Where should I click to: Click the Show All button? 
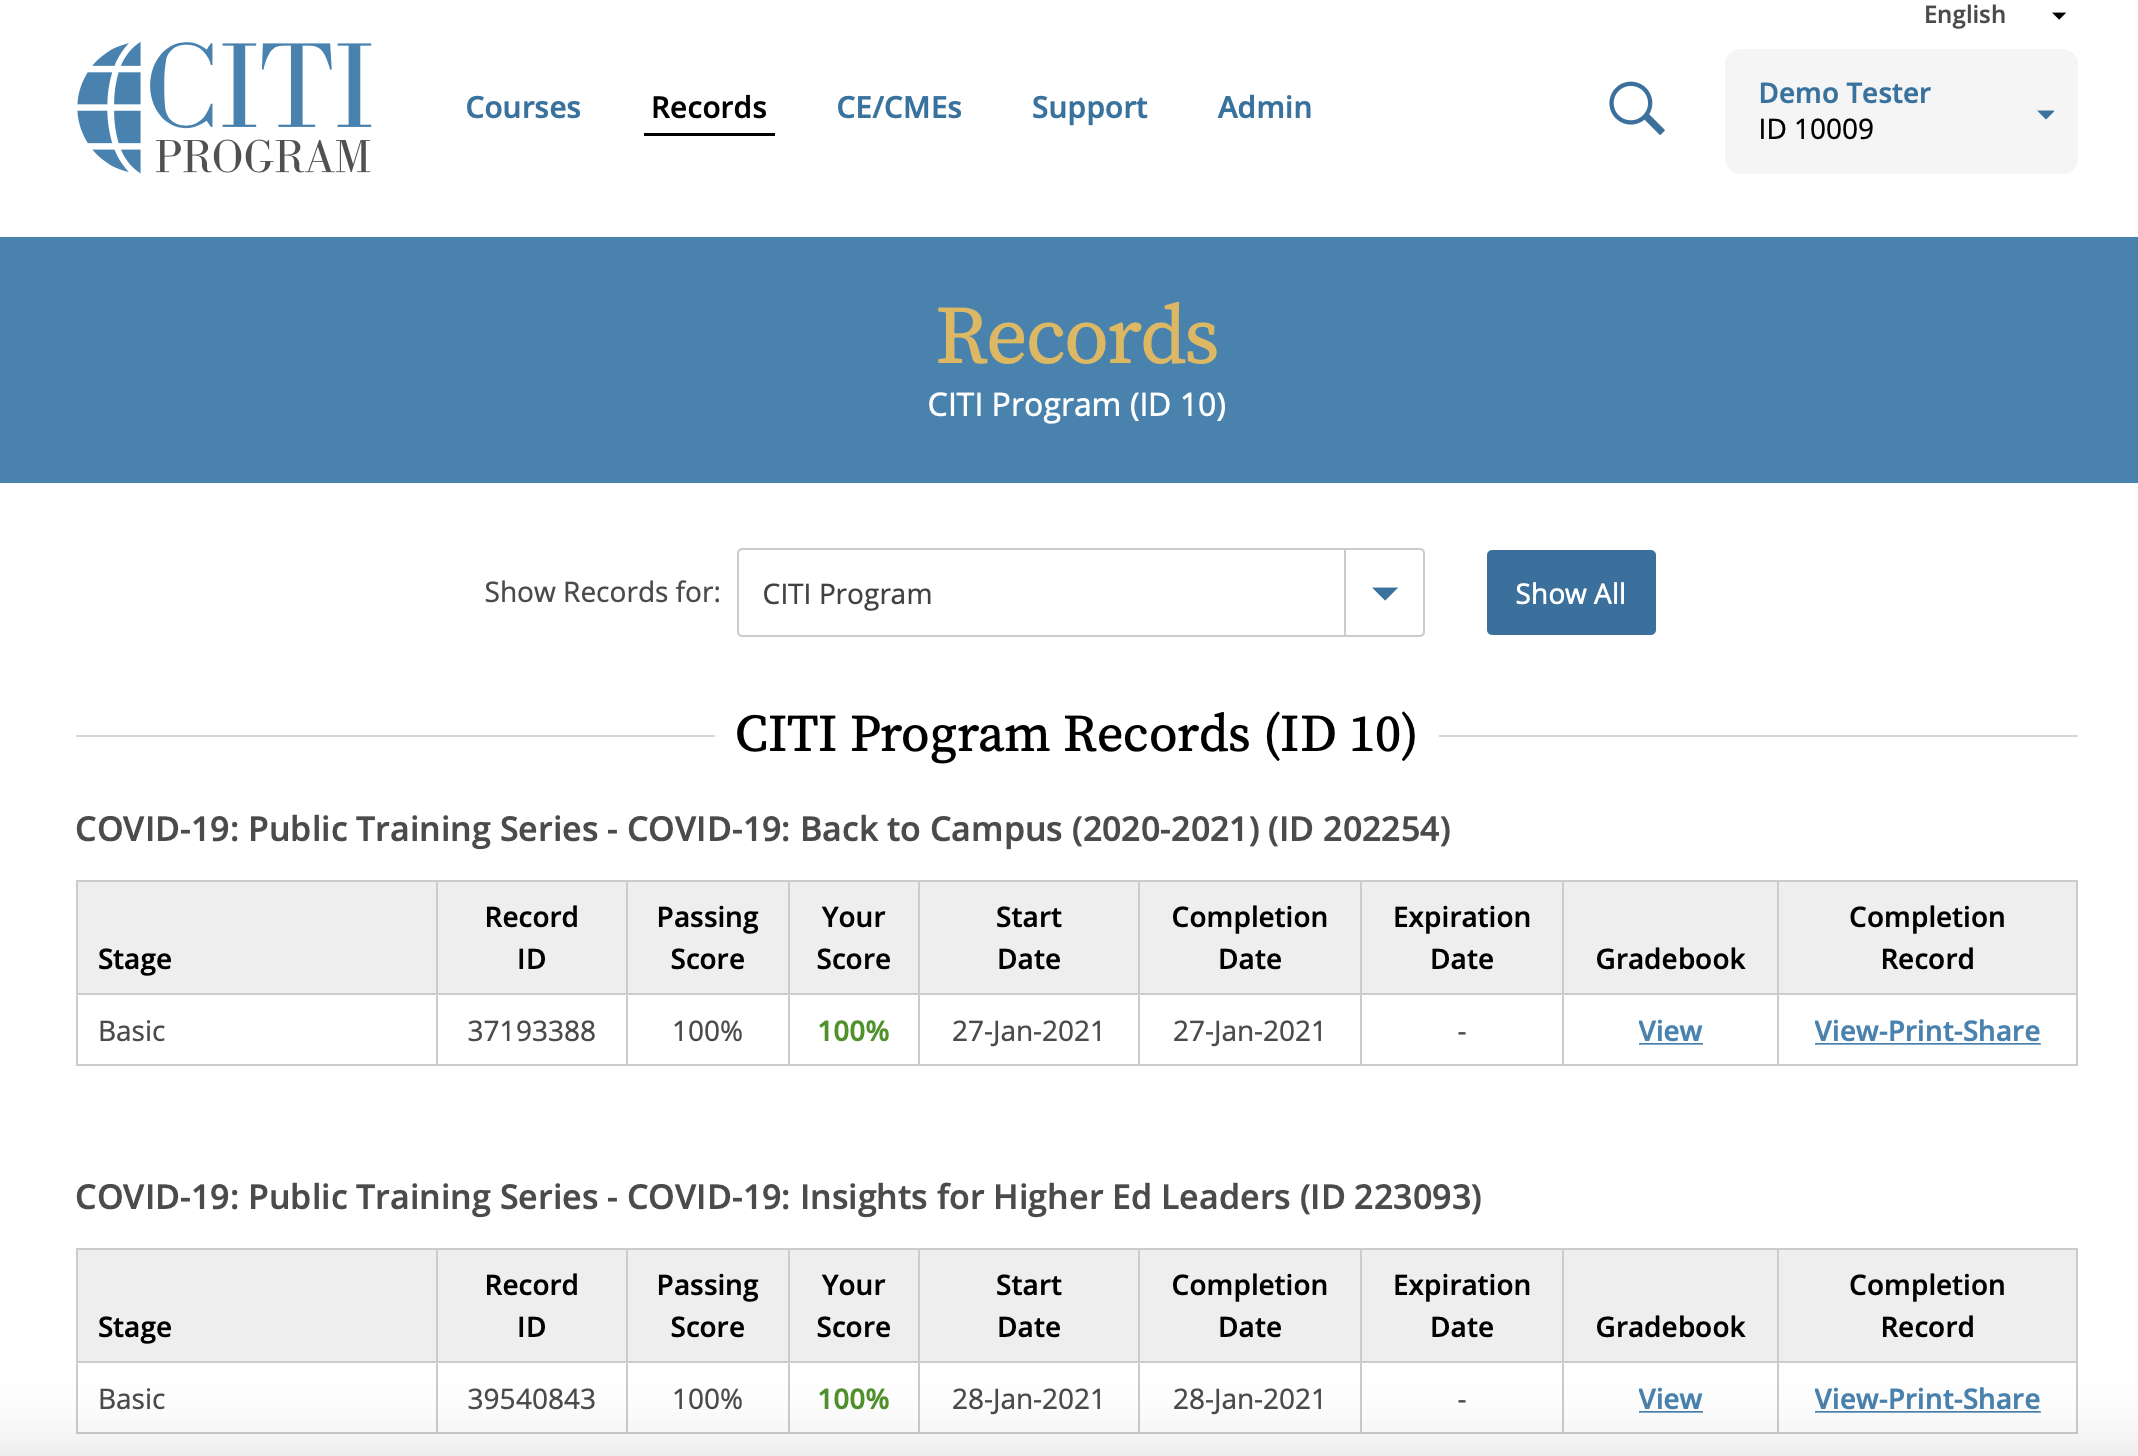1570,592
